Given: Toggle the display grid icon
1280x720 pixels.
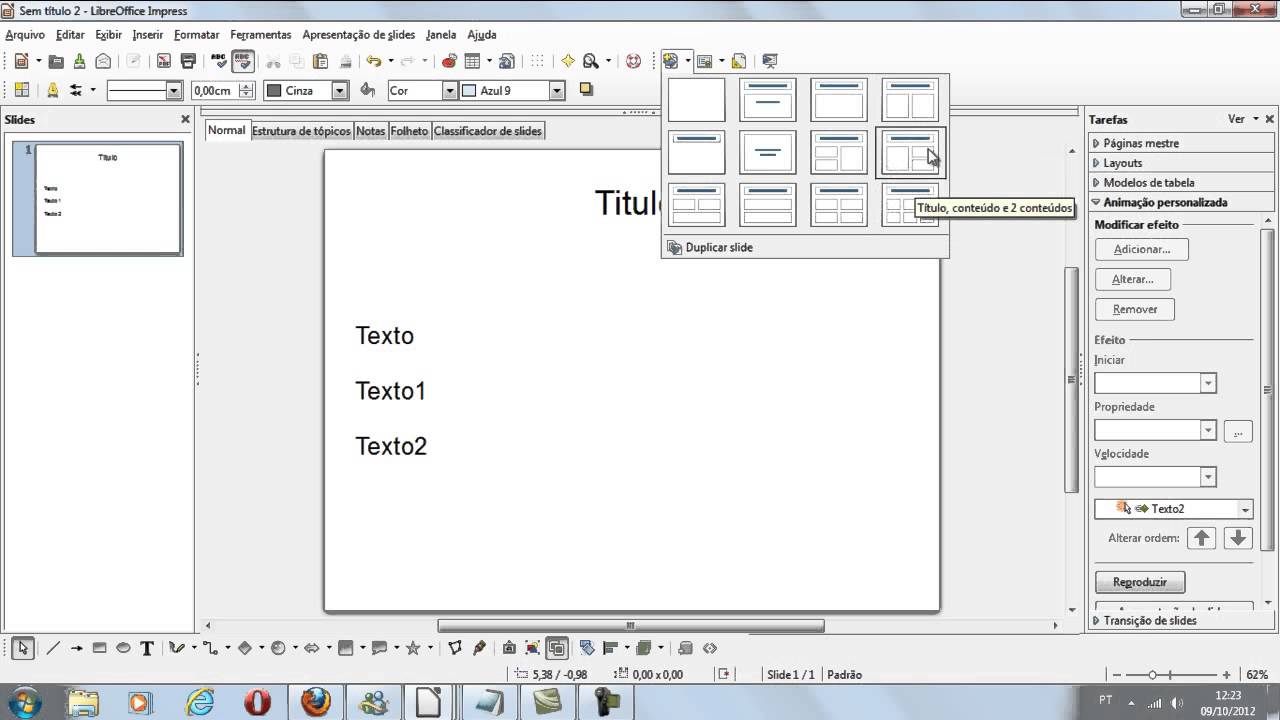Looking at the screenshot, I should tap(537, 61).
